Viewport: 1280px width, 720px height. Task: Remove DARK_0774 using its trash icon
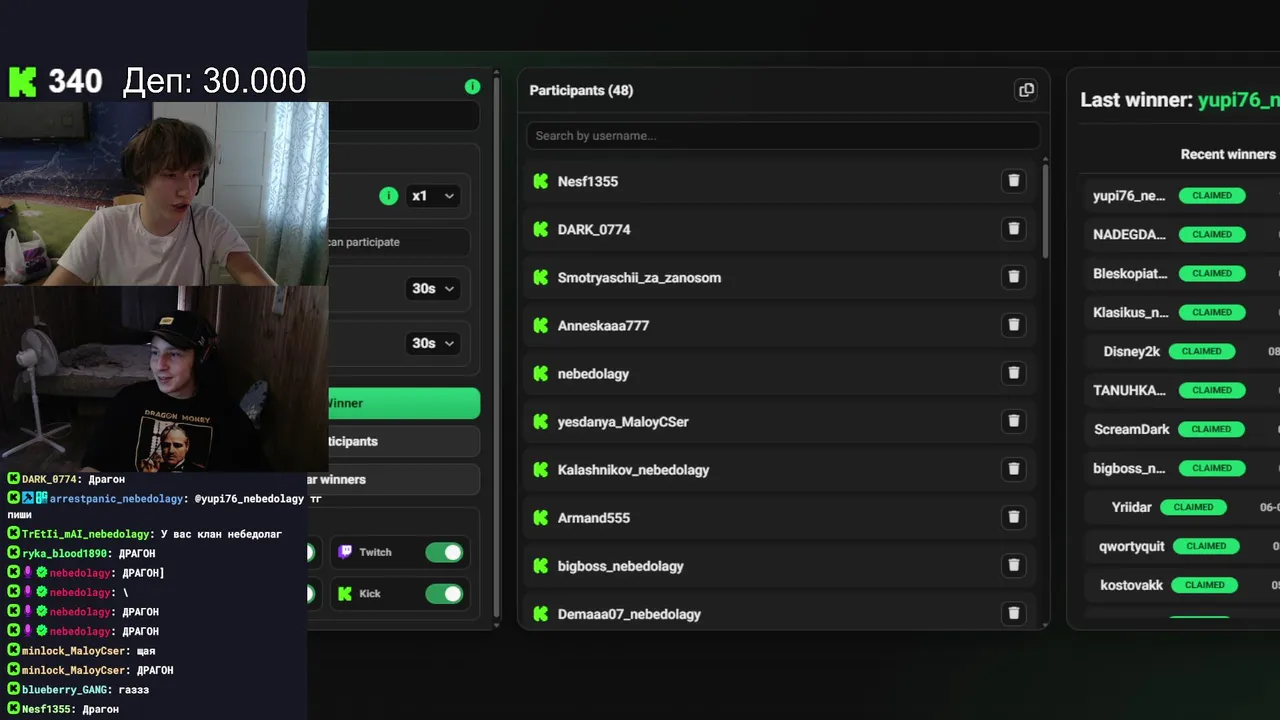(1013, 229)
